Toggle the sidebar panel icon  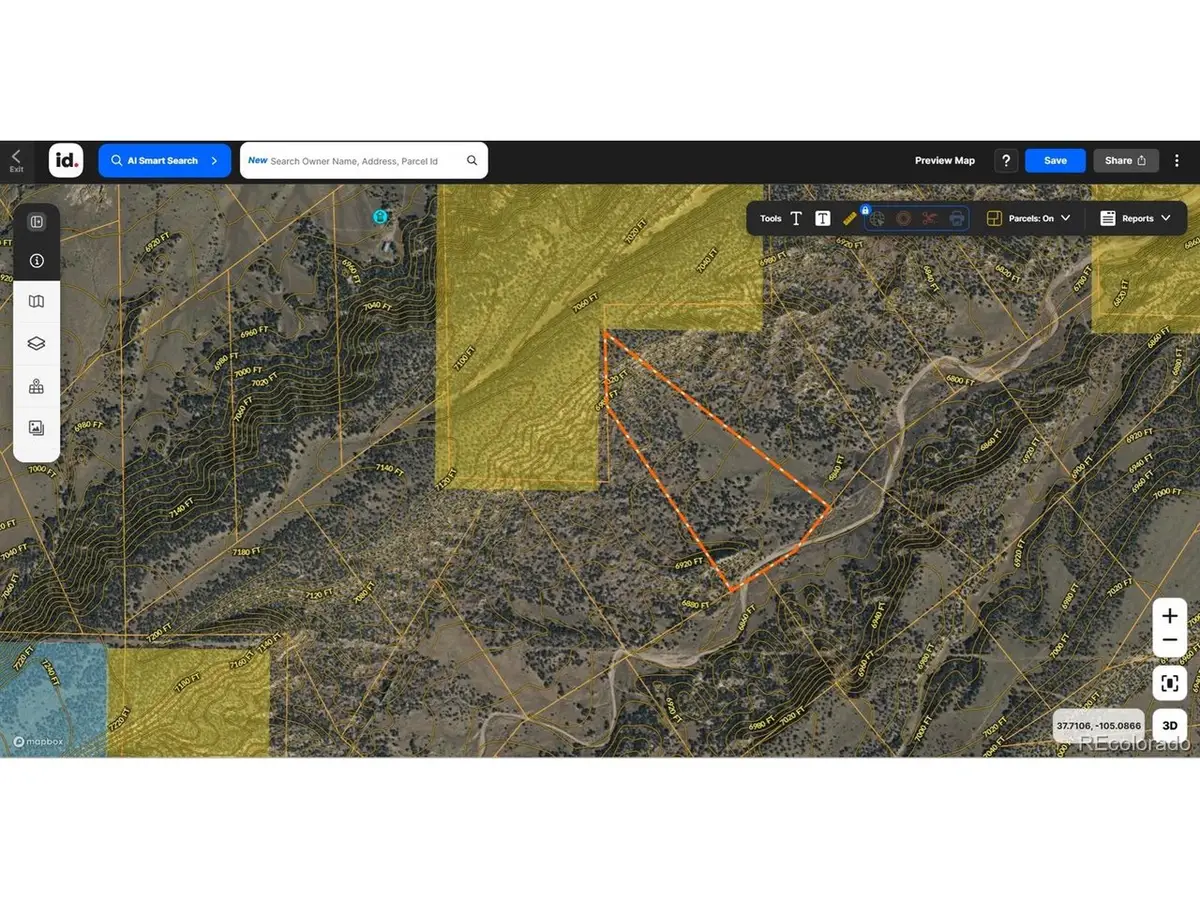pos(36,222)
